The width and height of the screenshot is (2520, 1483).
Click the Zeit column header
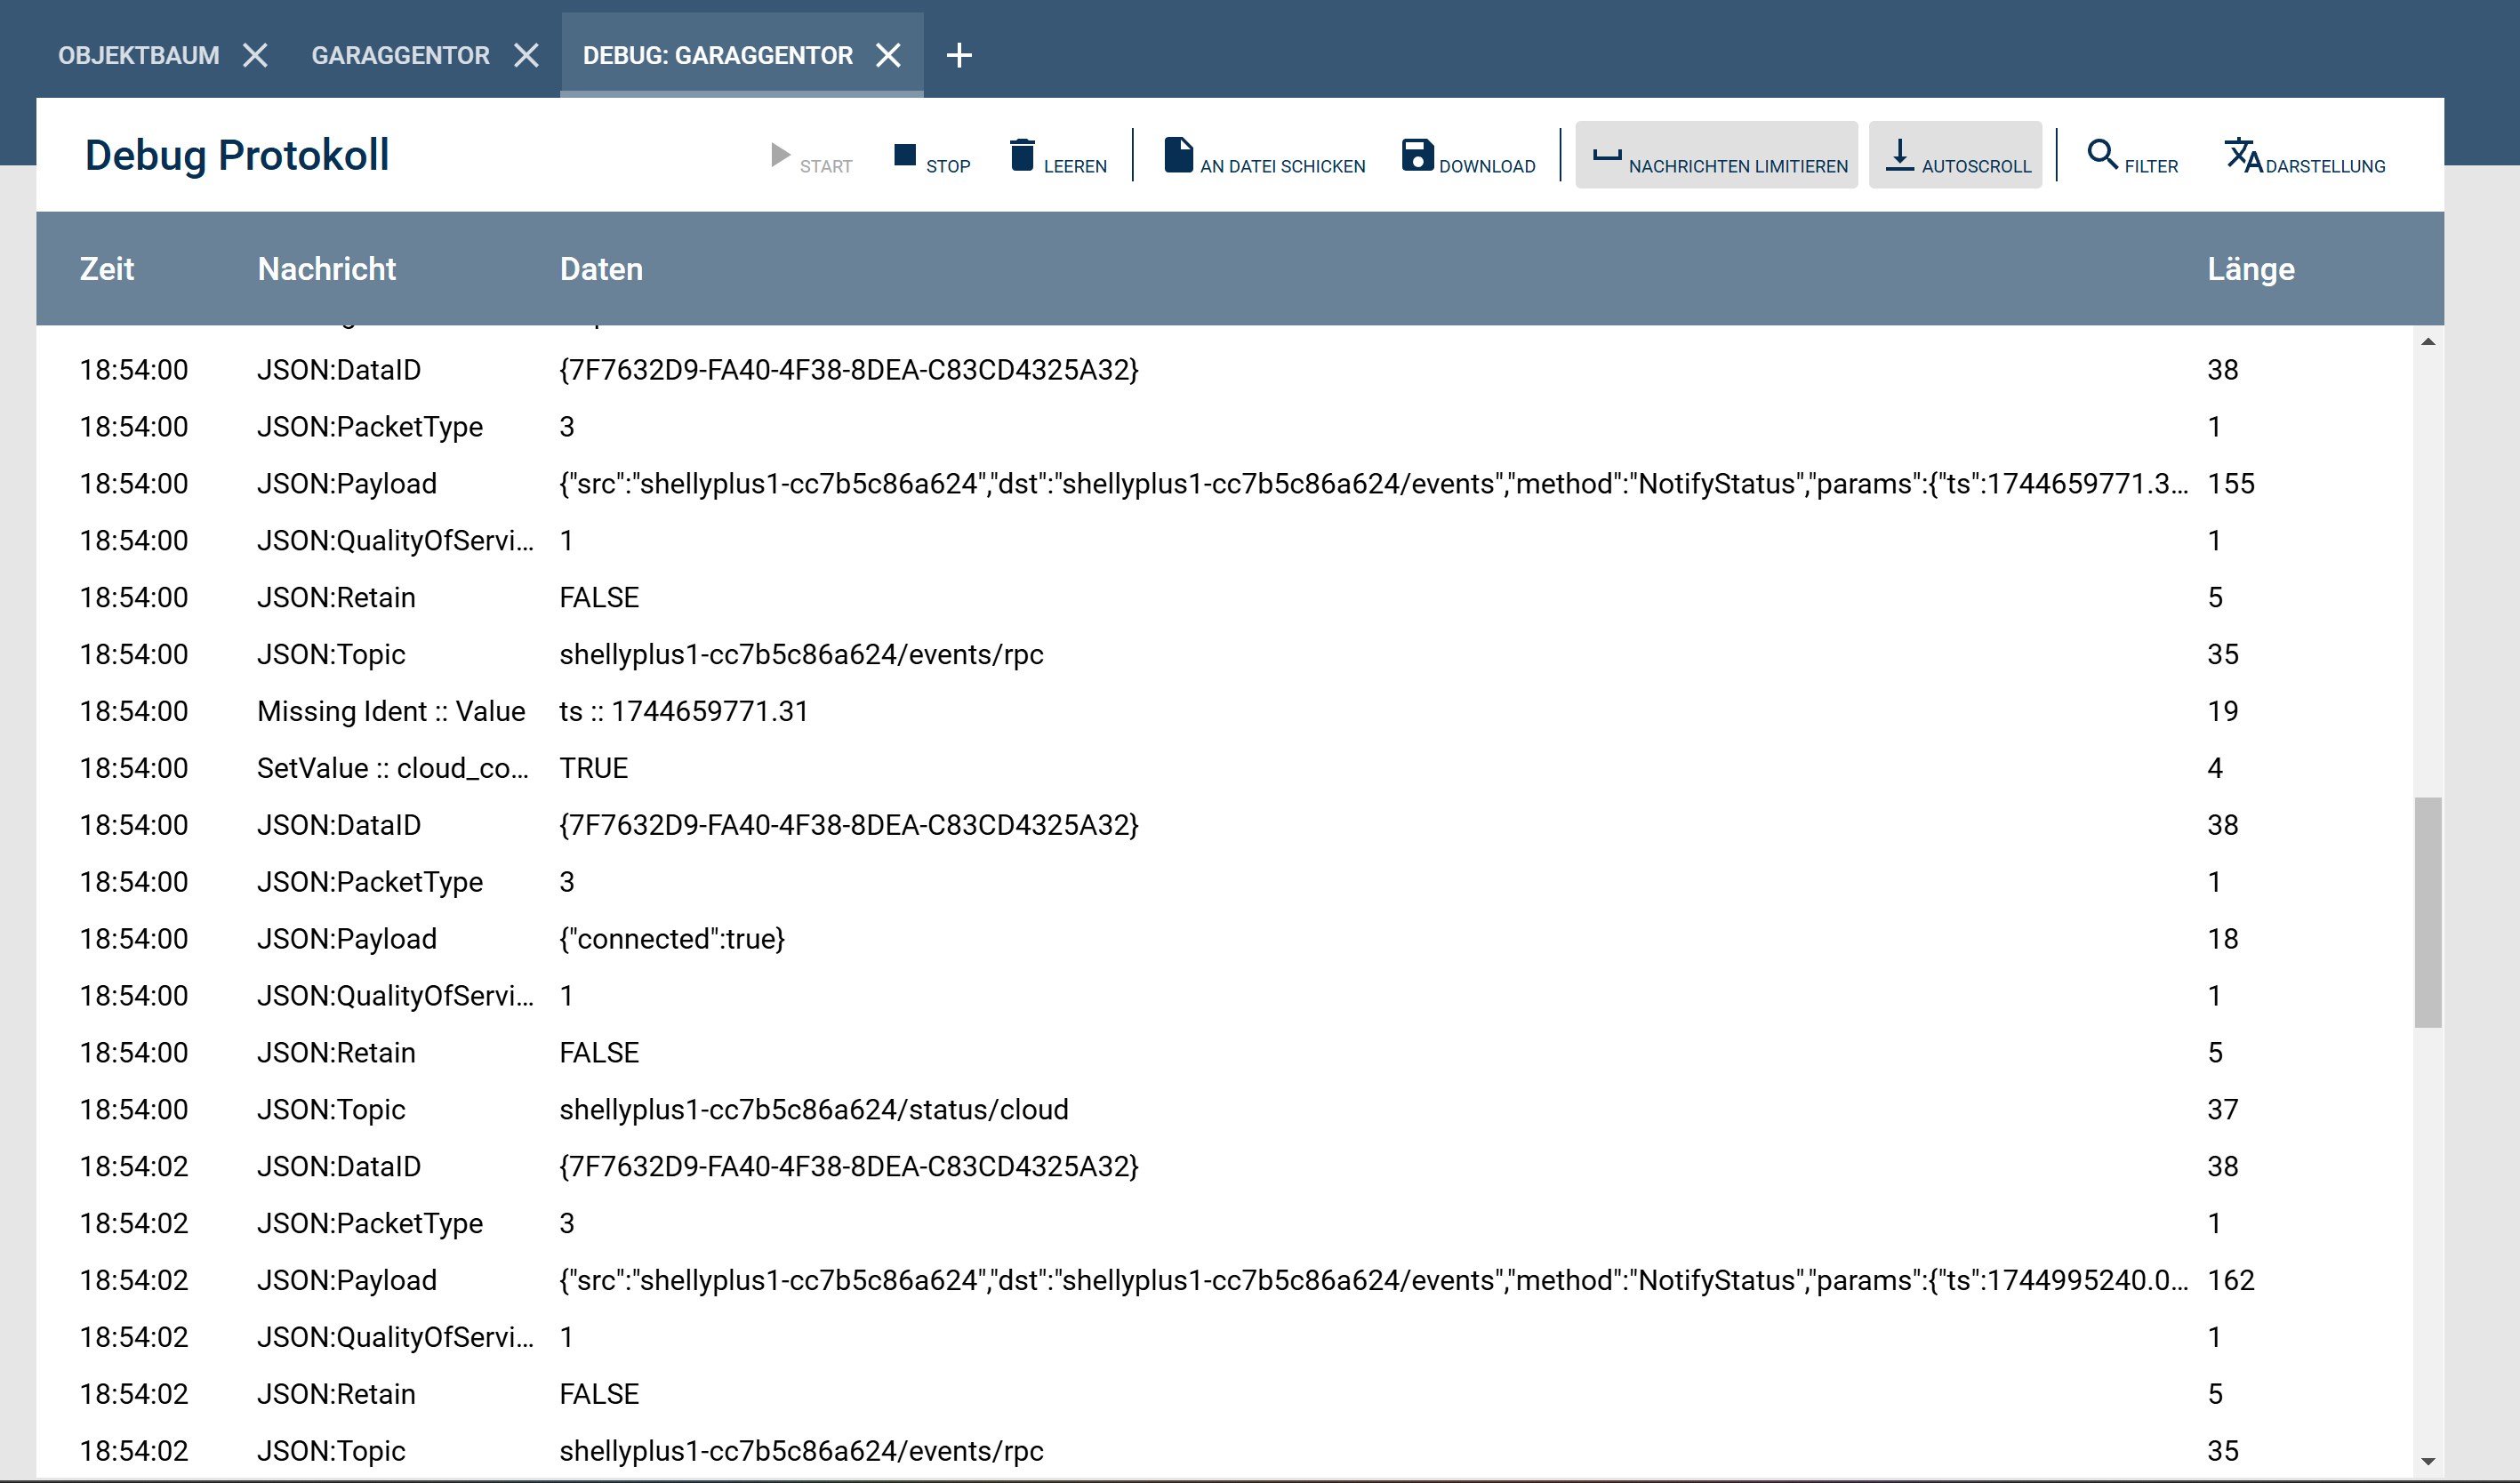pos(107,269)
